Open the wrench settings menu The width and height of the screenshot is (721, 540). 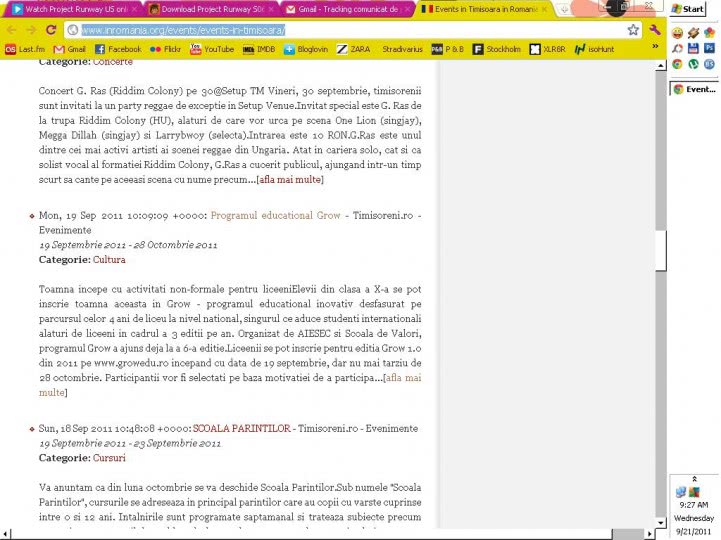pos(655,30)
